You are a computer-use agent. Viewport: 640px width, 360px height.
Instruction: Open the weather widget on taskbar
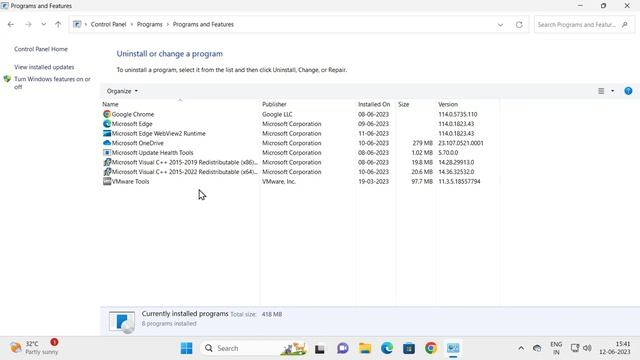(x=34, y=348)
